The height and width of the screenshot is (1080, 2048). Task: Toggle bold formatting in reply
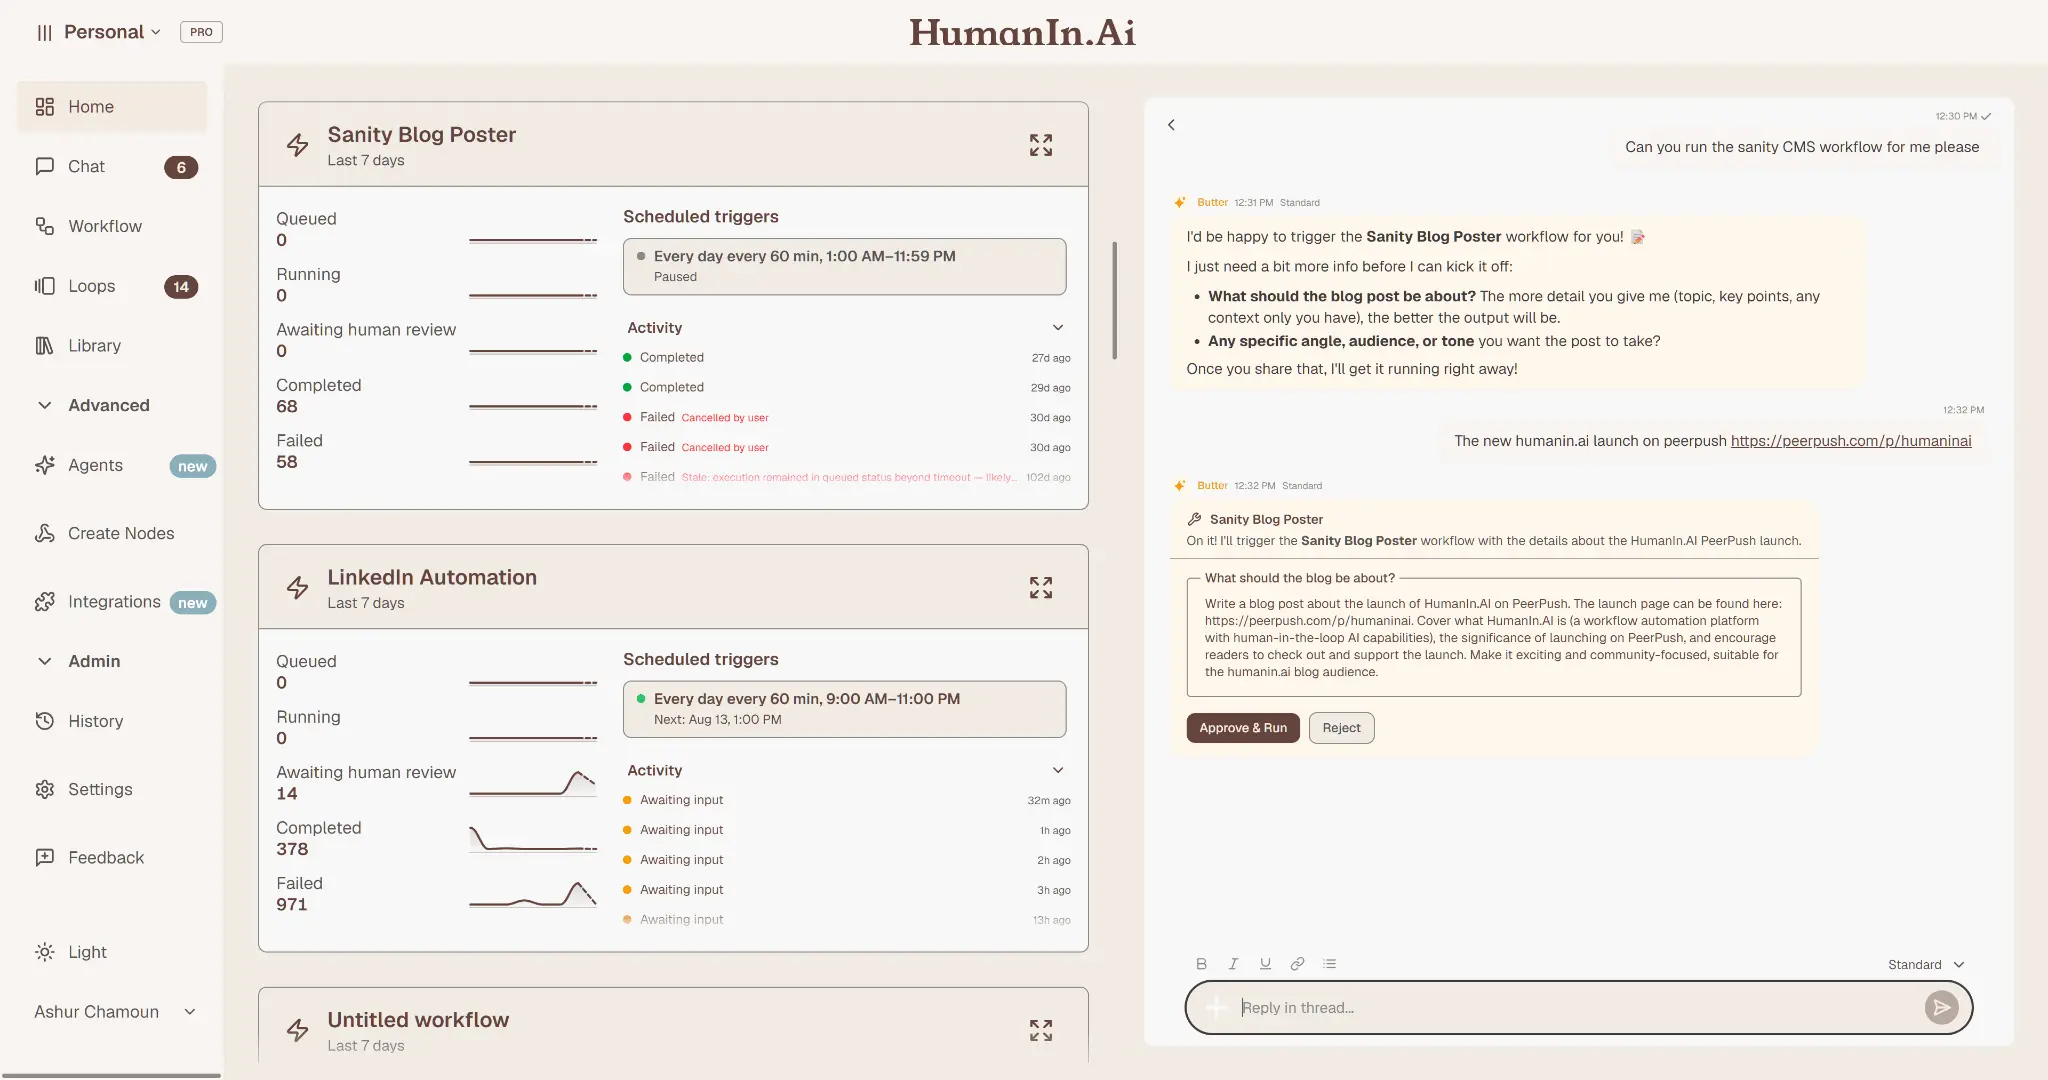(x=1201, y=964)
